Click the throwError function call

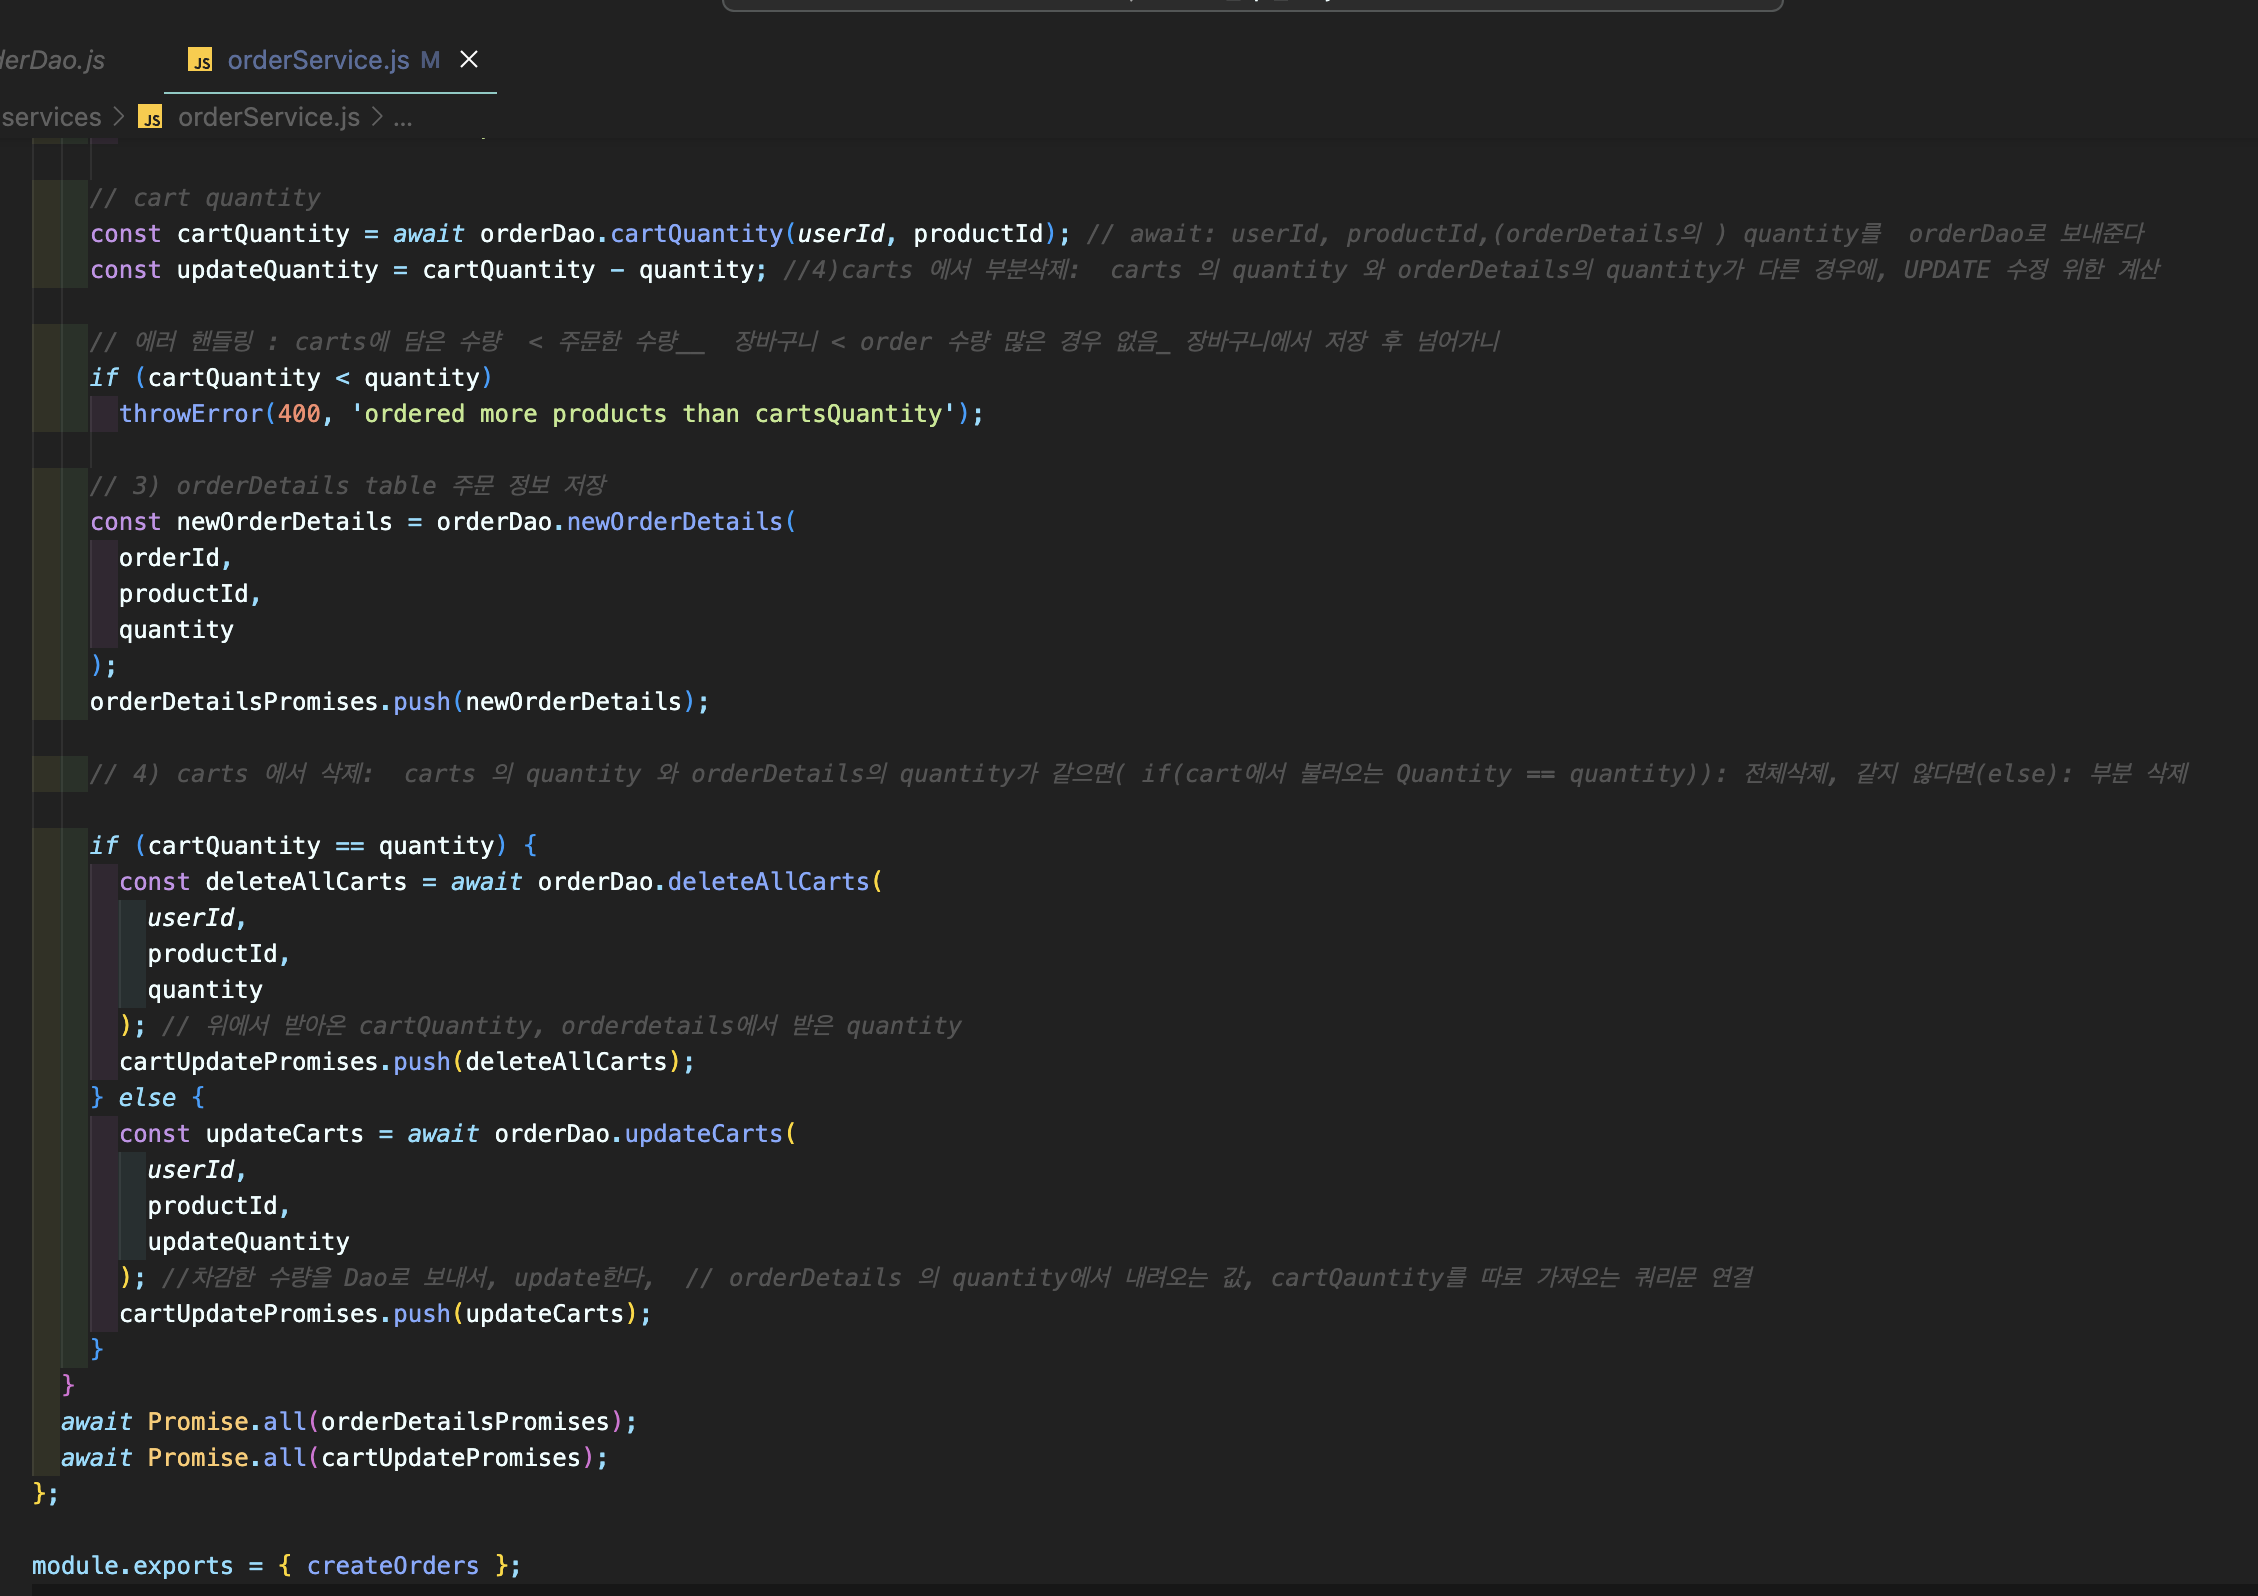point(190,414)
